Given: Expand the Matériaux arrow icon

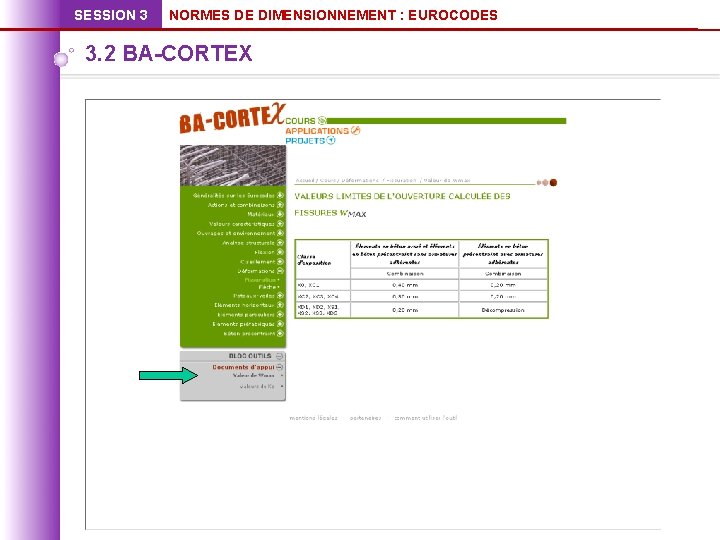Looking at the screenshot, I should click(280, 214).
